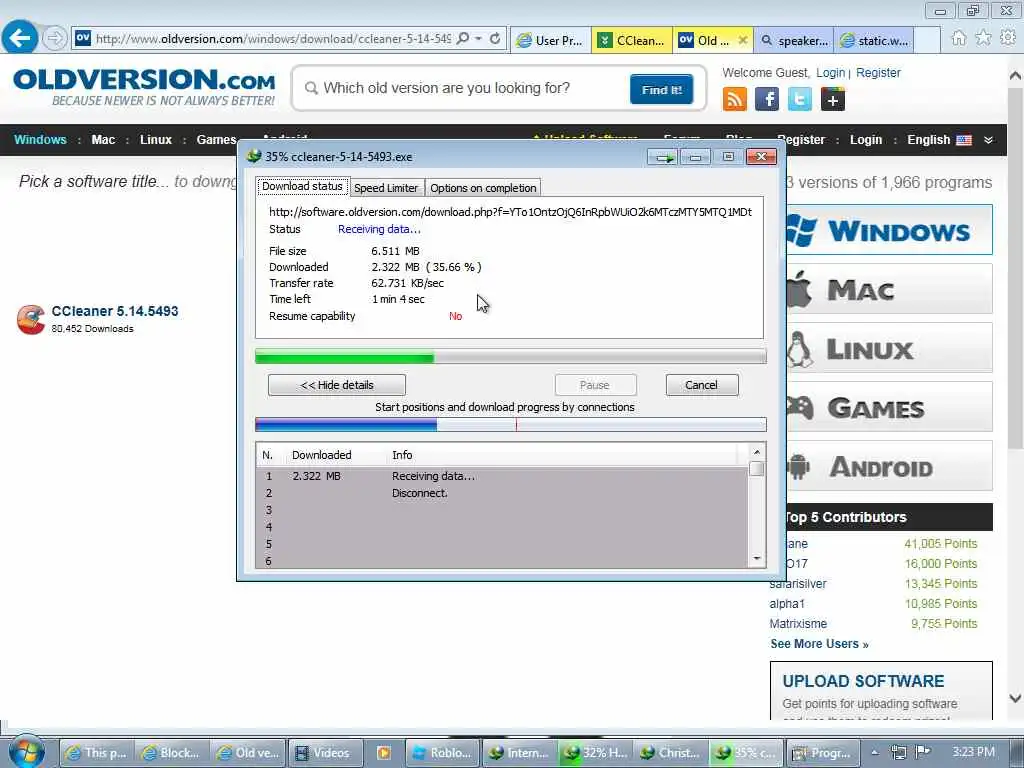The width and height of the screenshot is (1024, 768).
Task: Click the alpha1 contributor name
Action: (x=787, y=604)
